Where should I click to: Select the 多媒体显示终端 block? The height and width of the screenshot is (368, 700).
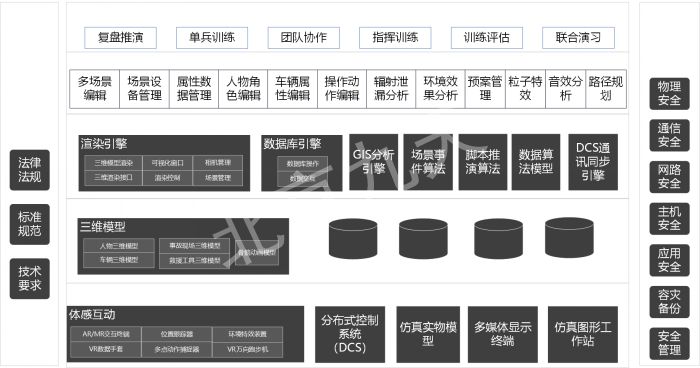point(503,334)
